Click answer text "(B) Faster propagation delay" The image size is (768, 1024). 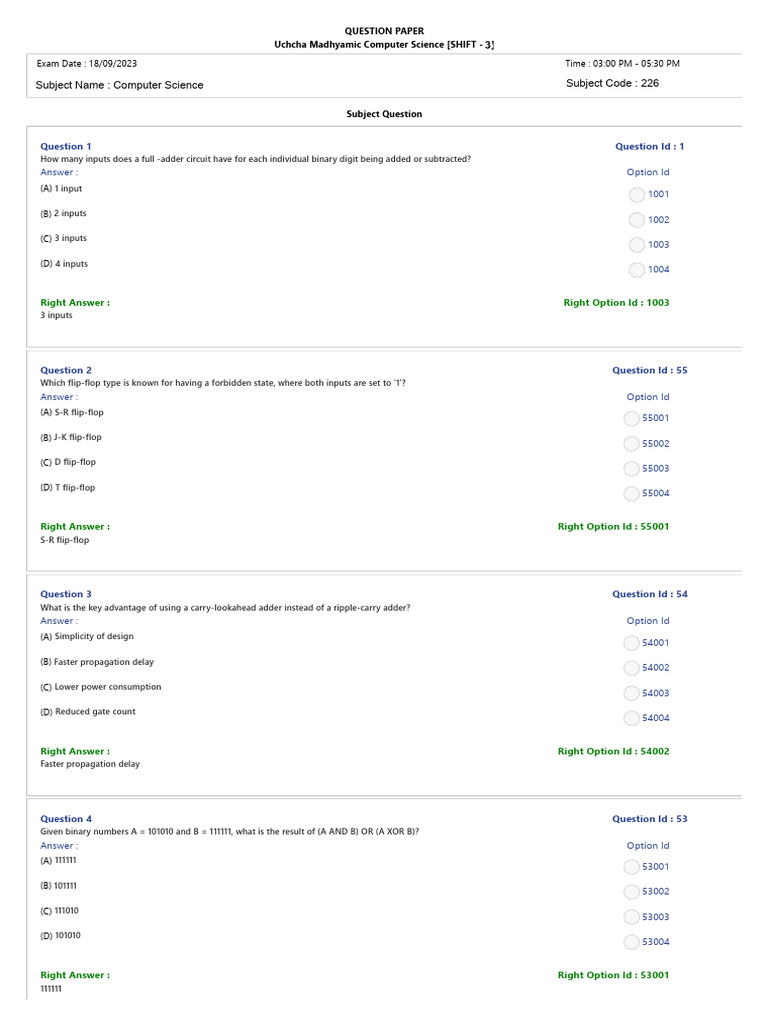(x=97, y=662)
